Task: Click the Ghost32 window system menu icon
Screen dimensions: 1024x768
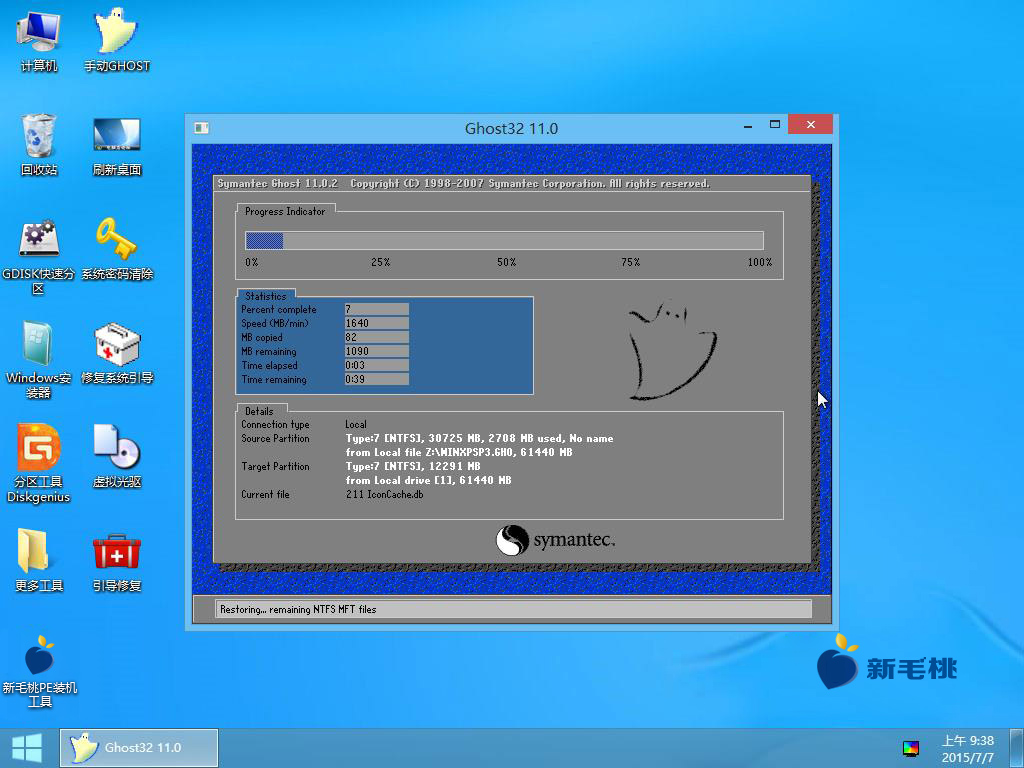Action: point(201,128)
